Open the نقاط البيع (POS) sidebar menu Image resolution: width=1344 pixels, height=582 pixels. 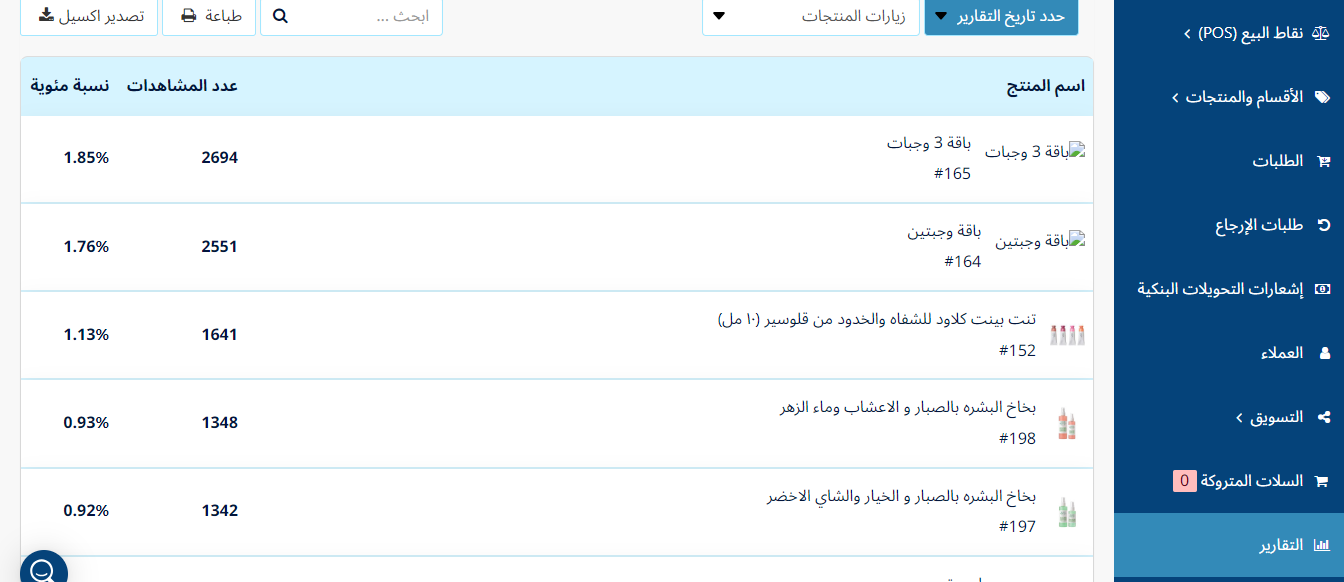(1229, 33)
